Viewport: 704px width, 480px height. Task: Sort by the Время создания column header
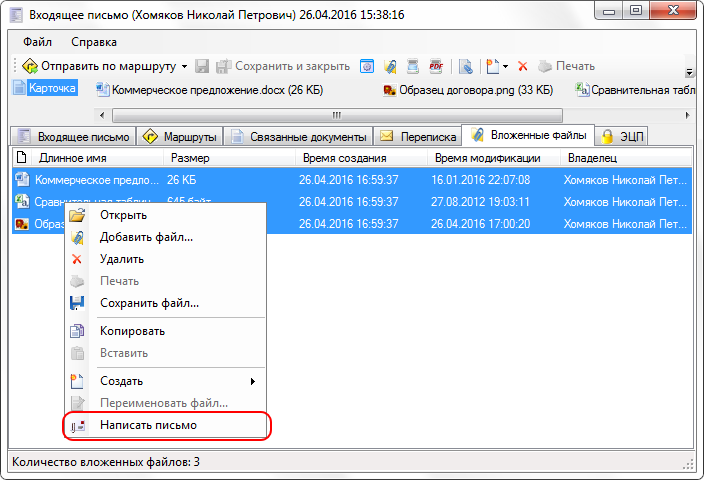pos(361,158)
